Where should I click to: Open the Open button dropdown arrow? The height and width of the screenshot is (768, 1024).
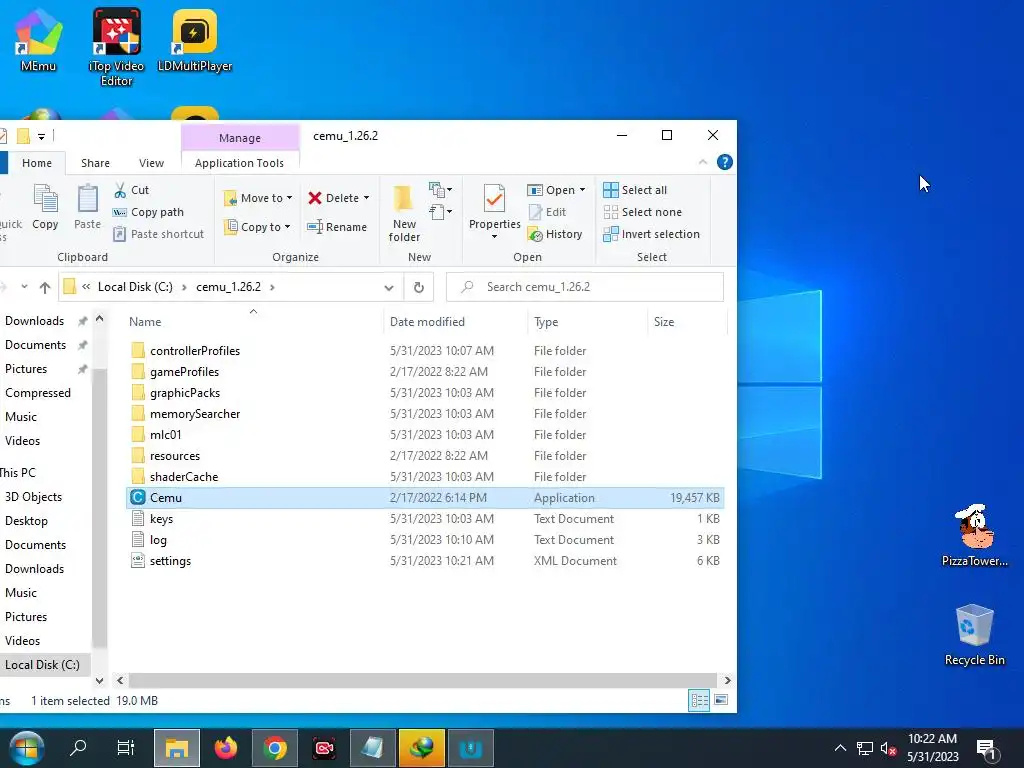583,190
